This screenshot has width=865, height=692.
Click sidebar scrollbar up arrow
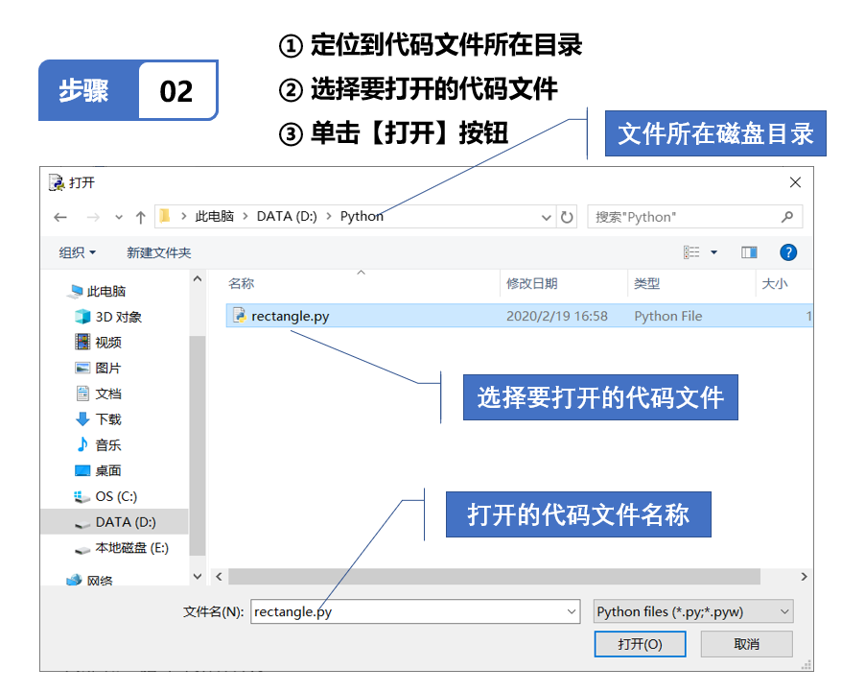(197, 280)
